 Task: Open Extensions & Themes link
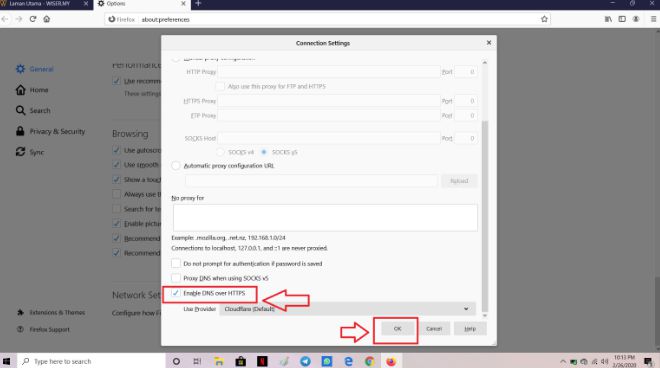(x=51, y=312)
